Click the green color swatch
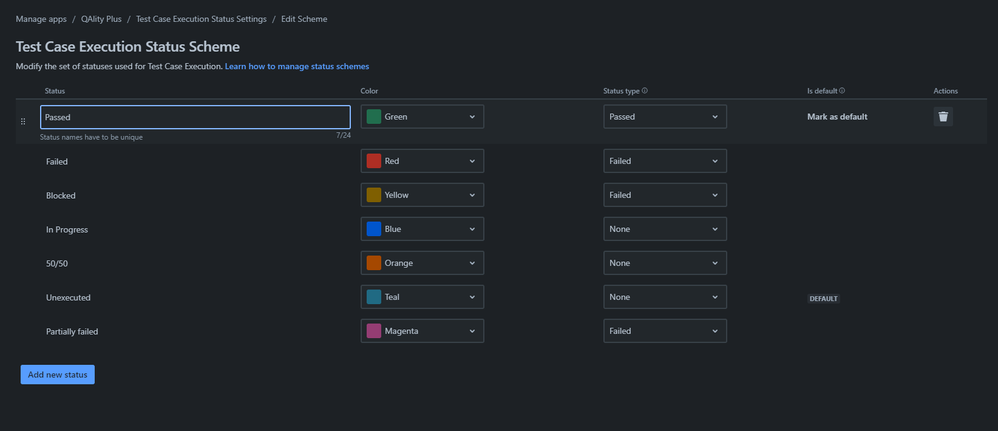This screenshot has width=998, height=431. tap(374, 117)
